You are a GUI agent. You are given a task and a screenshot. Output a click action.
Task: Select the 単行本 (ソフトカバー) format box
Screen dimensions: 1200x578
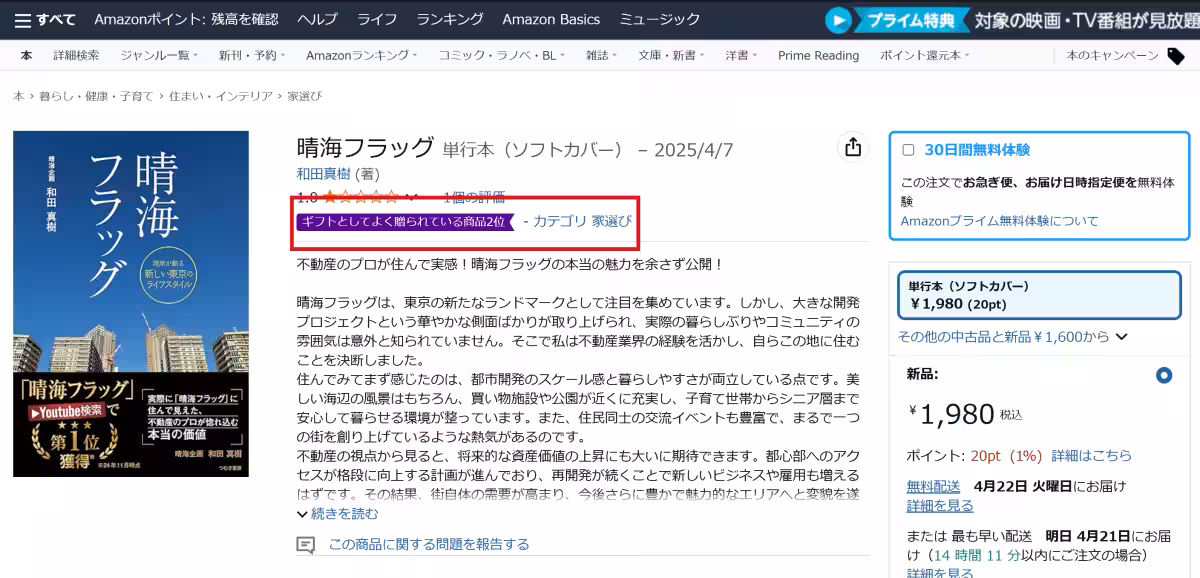(x=1038, y=295)
